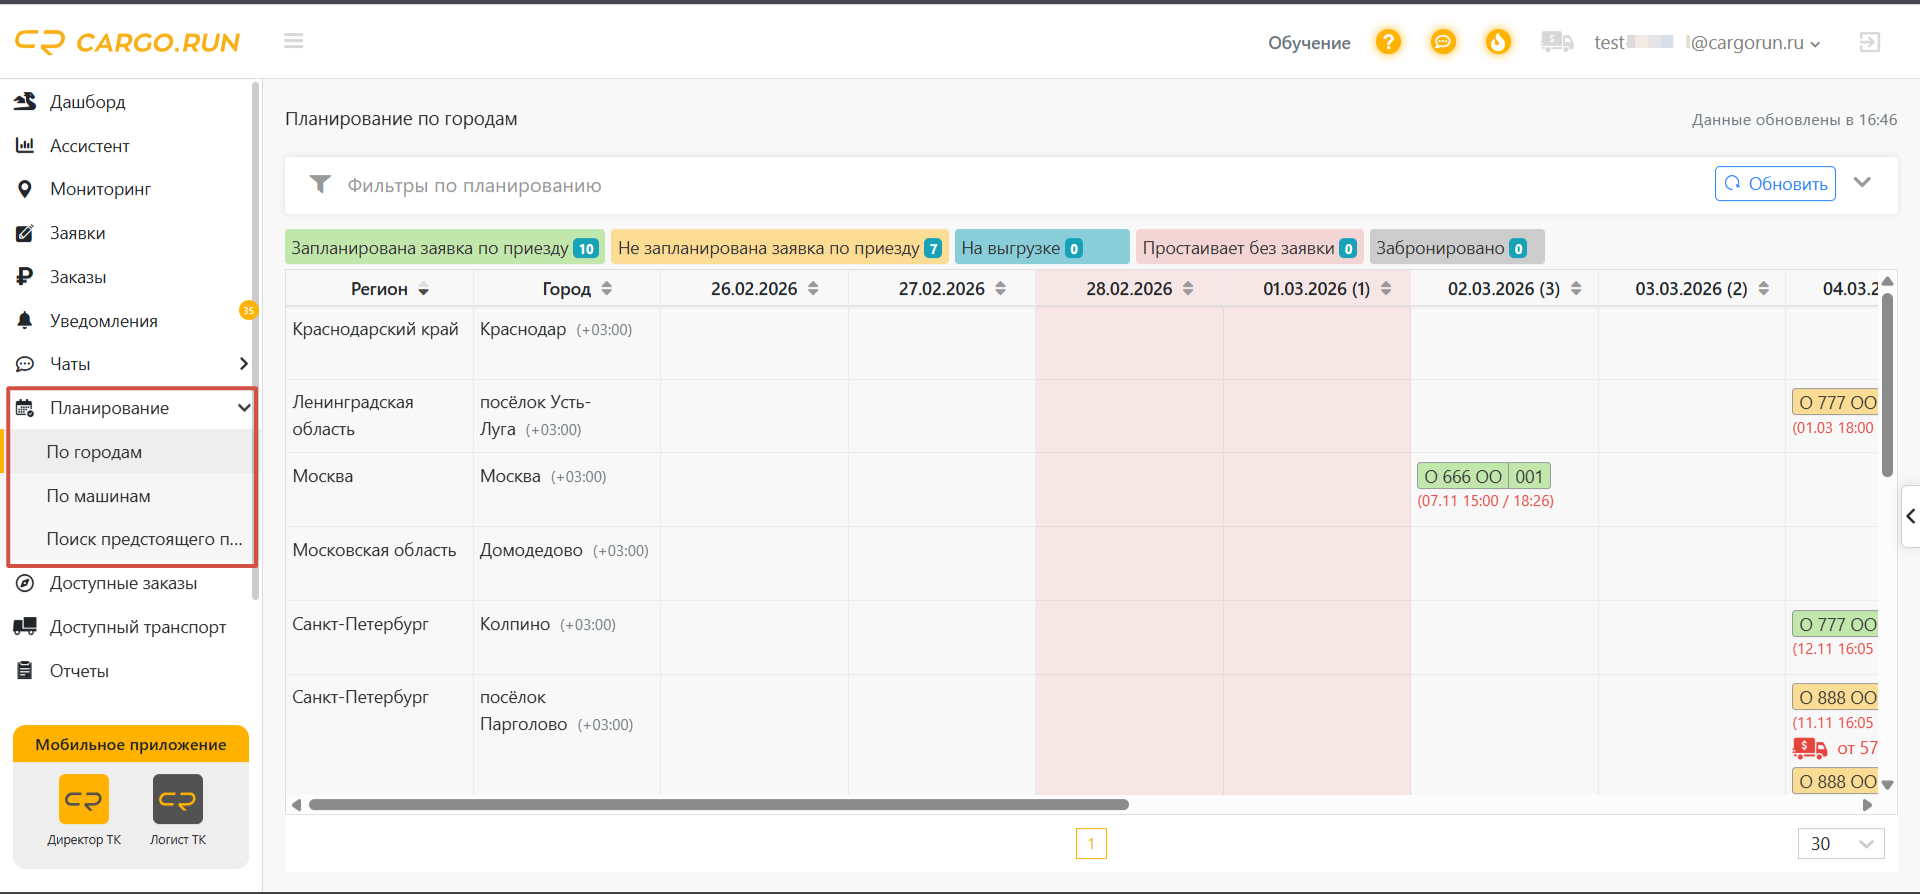
Task: Select По машинам submenu item
Action: click(x=131, y=496)
